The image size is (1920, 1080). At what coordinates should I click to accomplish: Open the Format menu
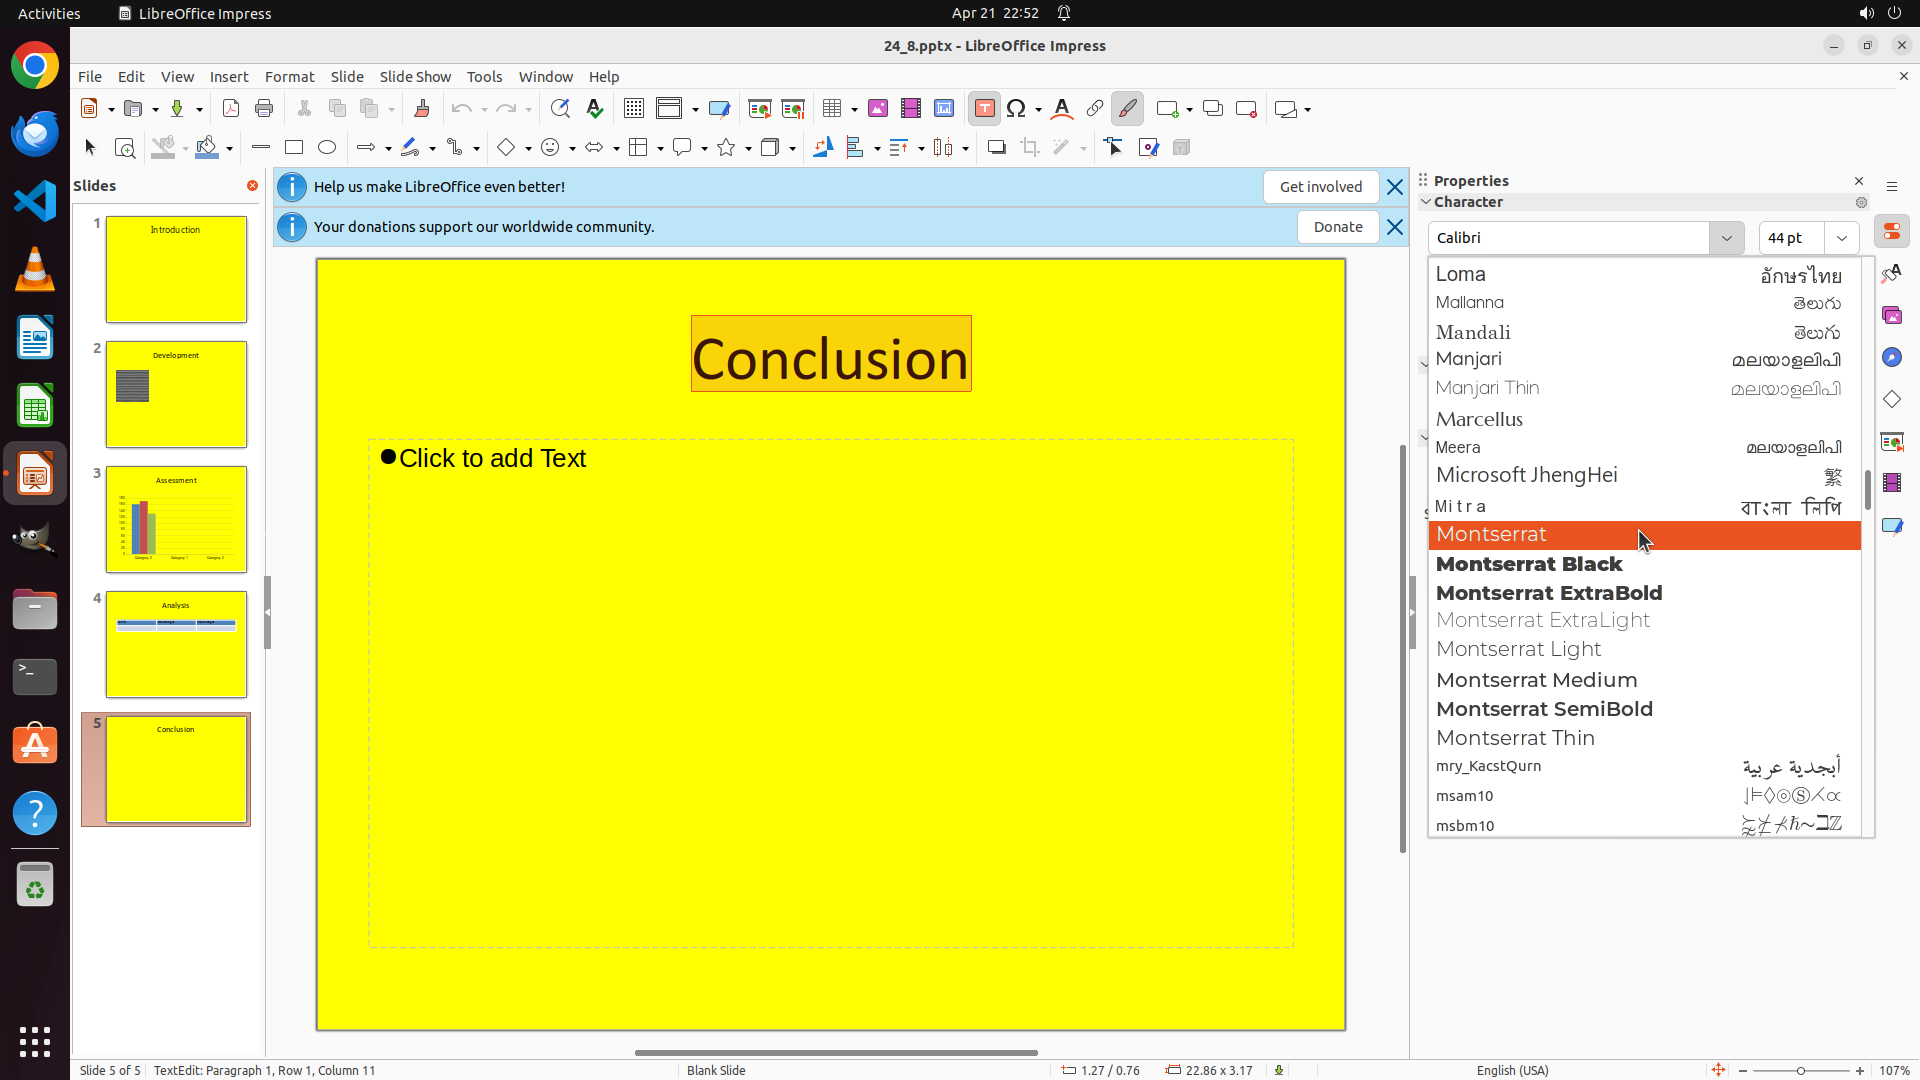[x=289, y=77]
